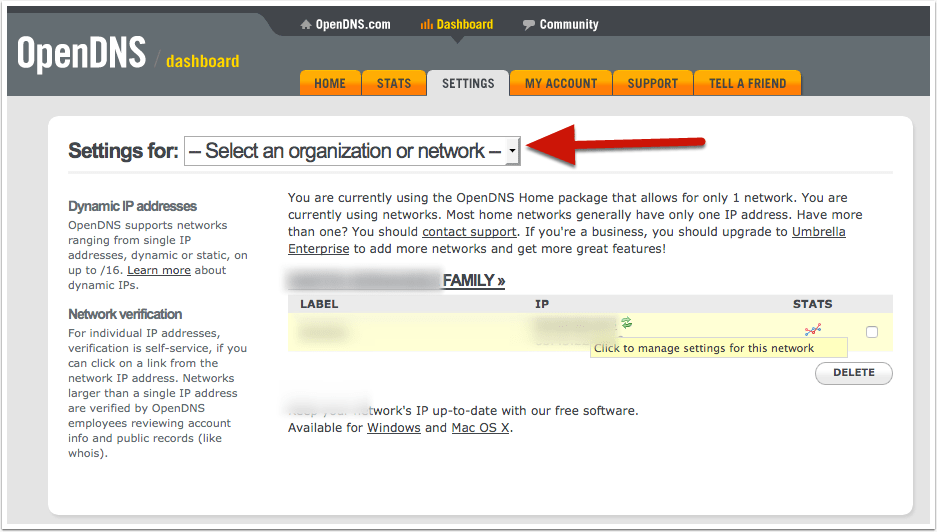Follow the contact support link

[469, 231]
